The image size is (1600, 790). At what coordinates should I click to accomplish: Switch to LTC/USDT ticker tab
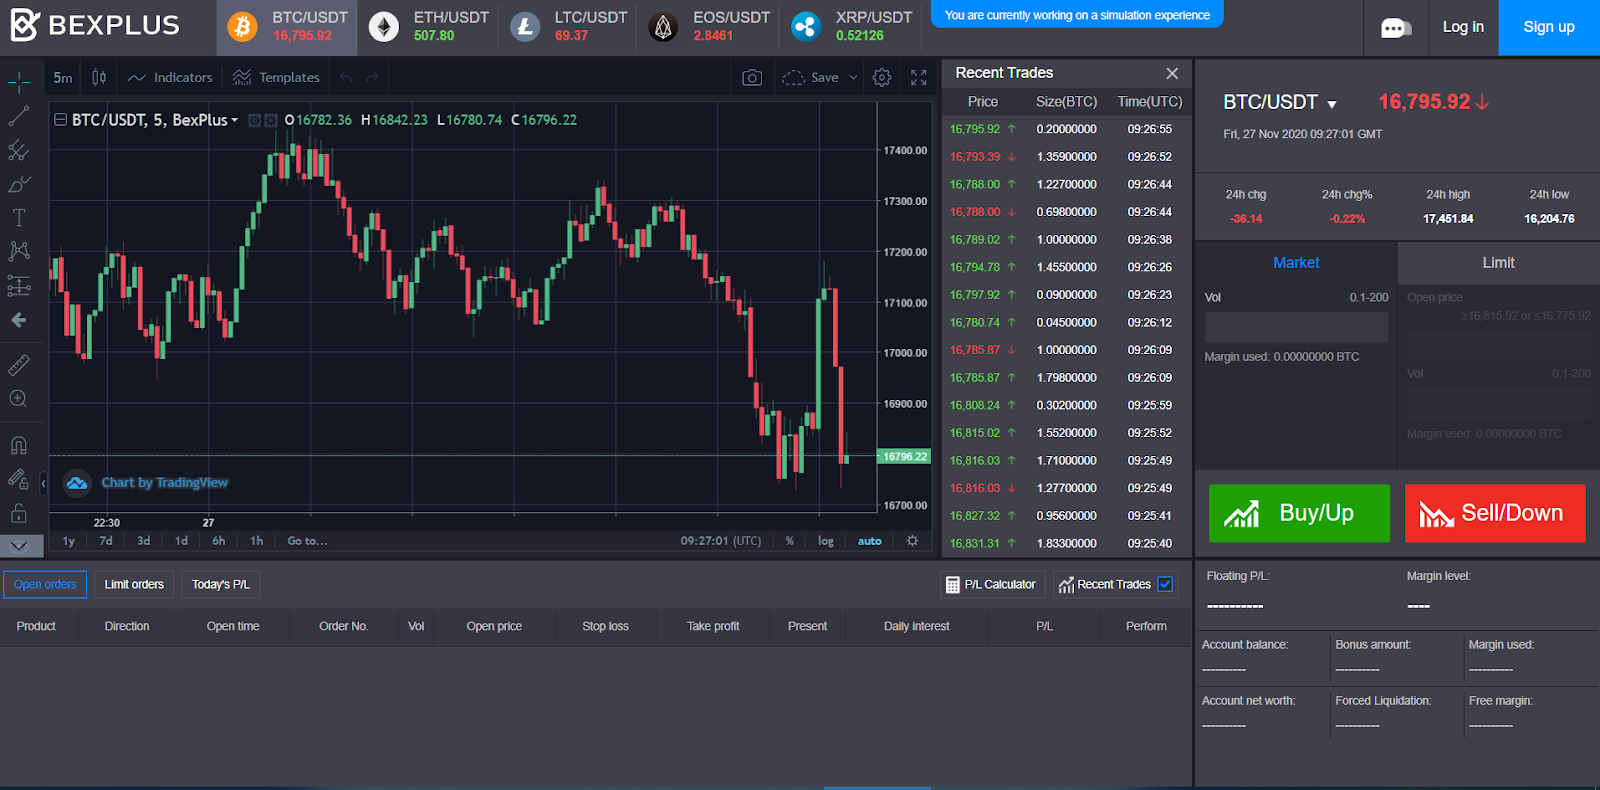point(568,27)
